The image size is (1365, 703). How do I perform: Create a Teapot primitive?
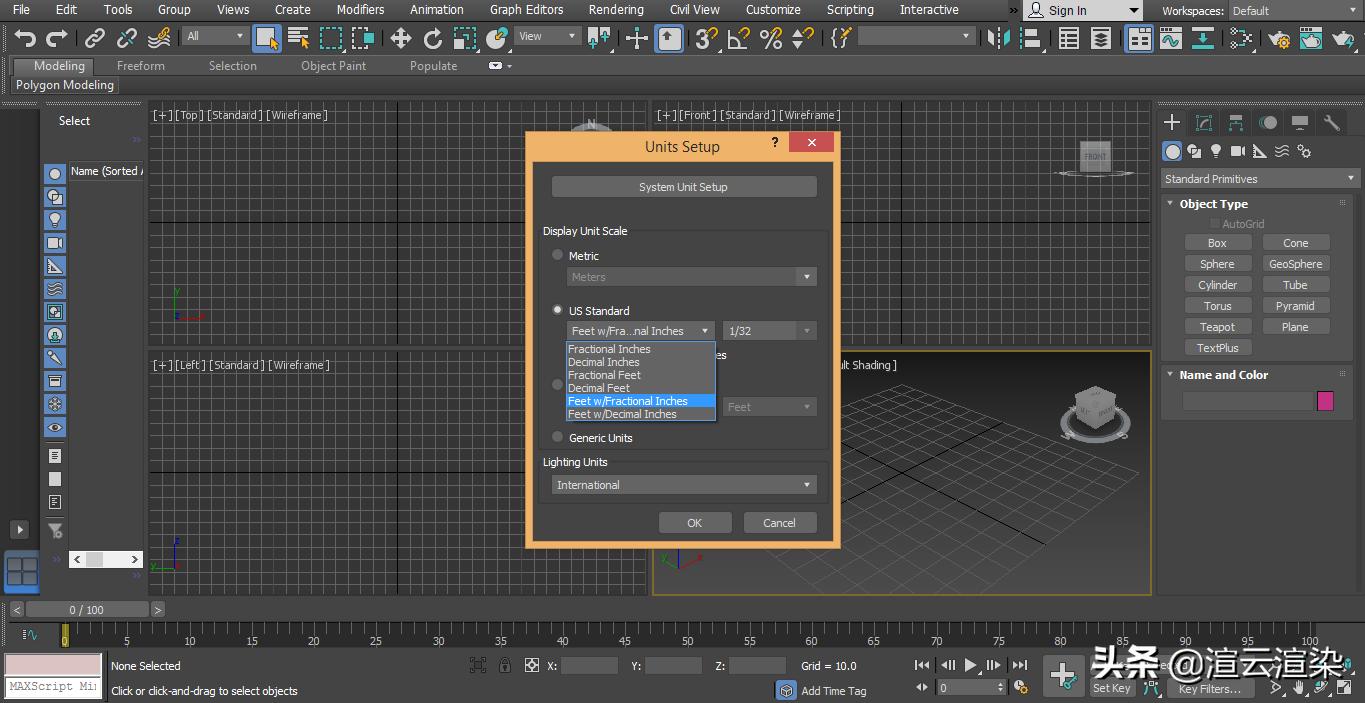point(1218,326)
